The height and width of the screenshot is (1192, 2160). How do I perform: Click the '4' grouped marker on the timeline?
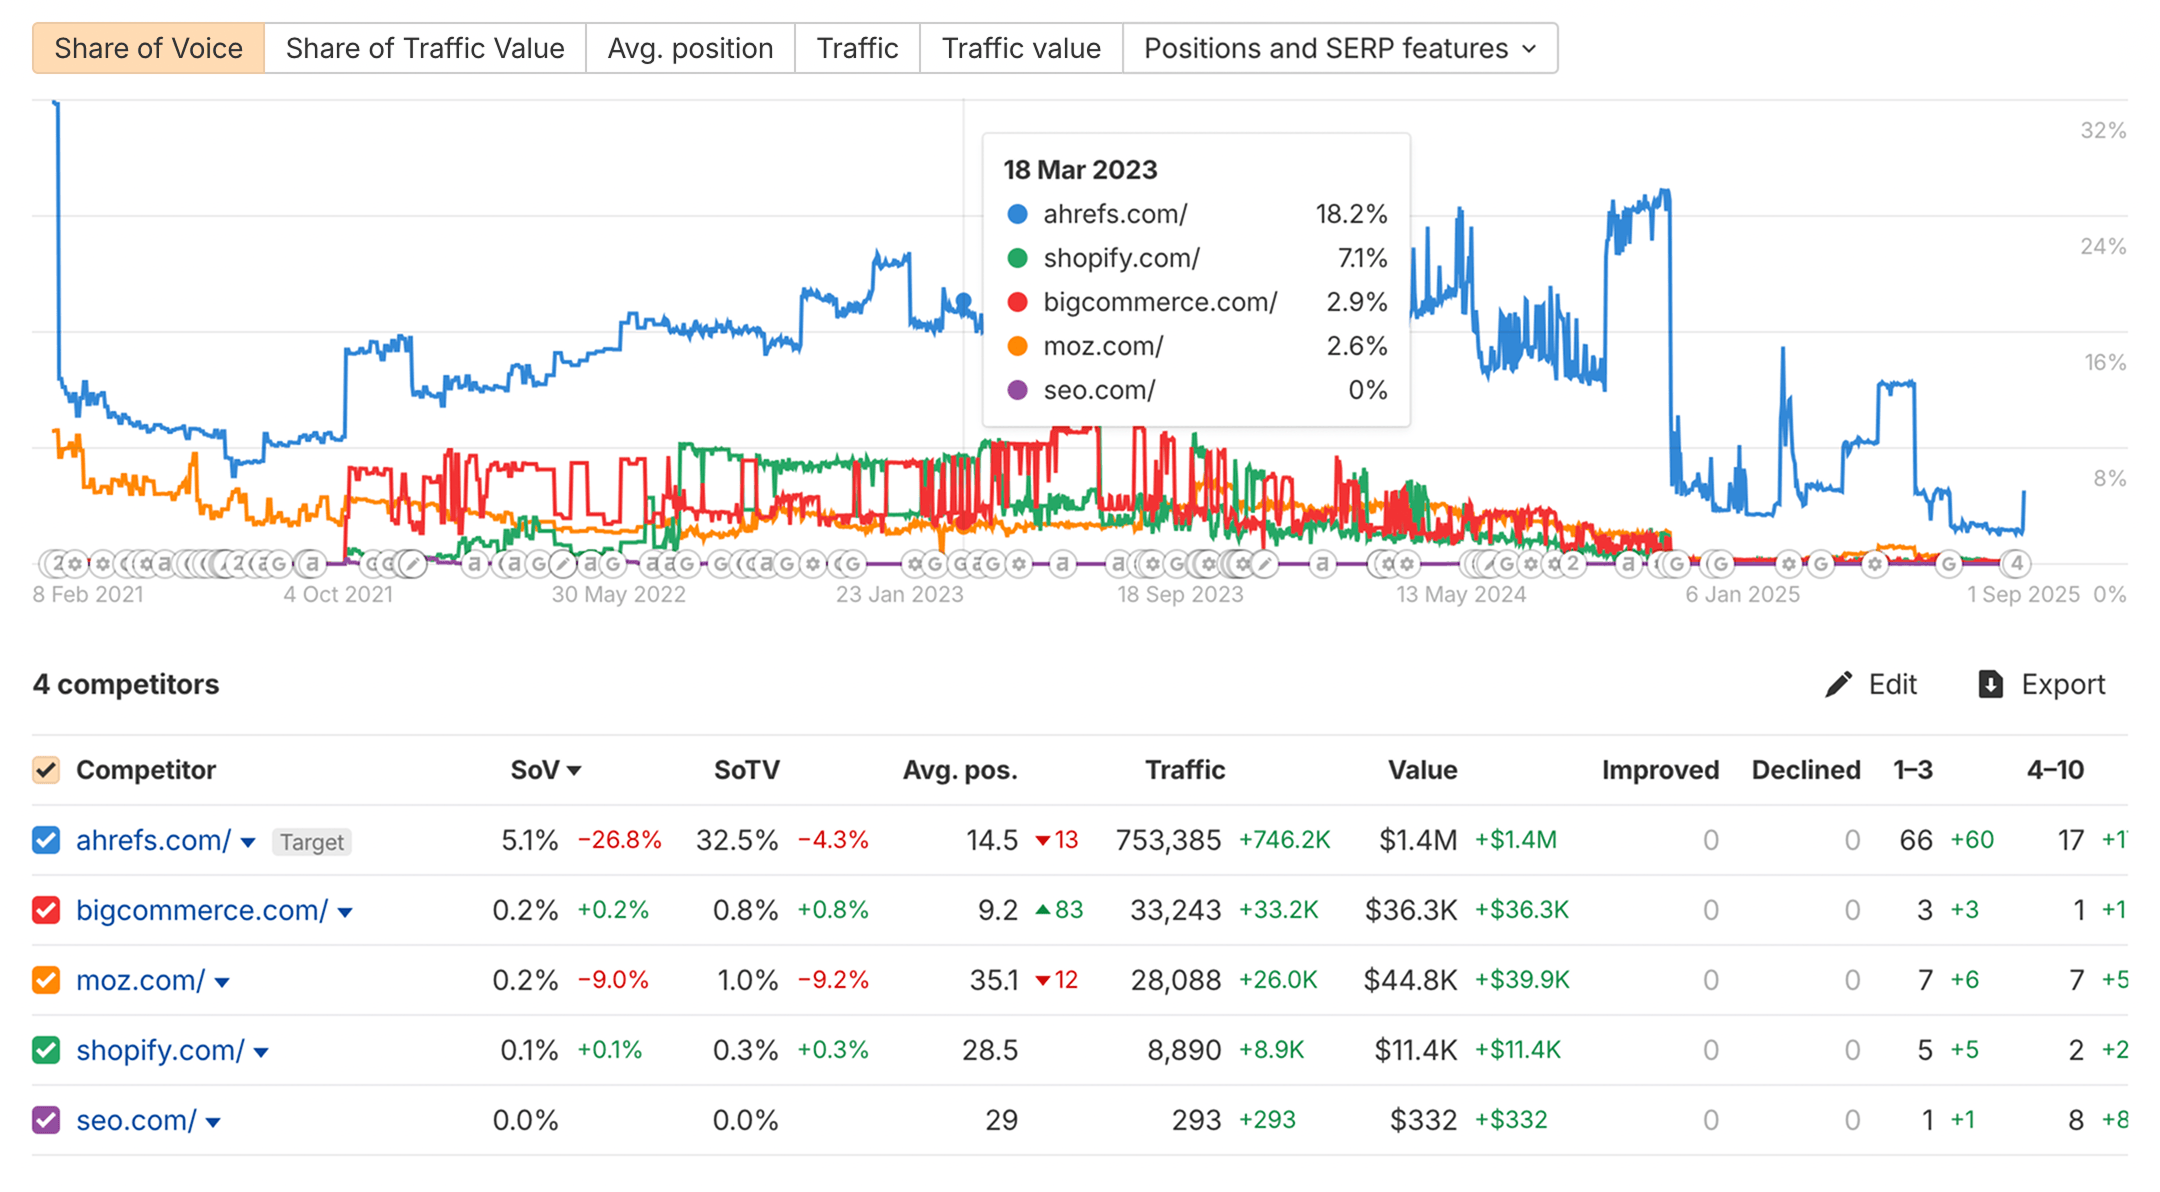(x=2017, y=564)
